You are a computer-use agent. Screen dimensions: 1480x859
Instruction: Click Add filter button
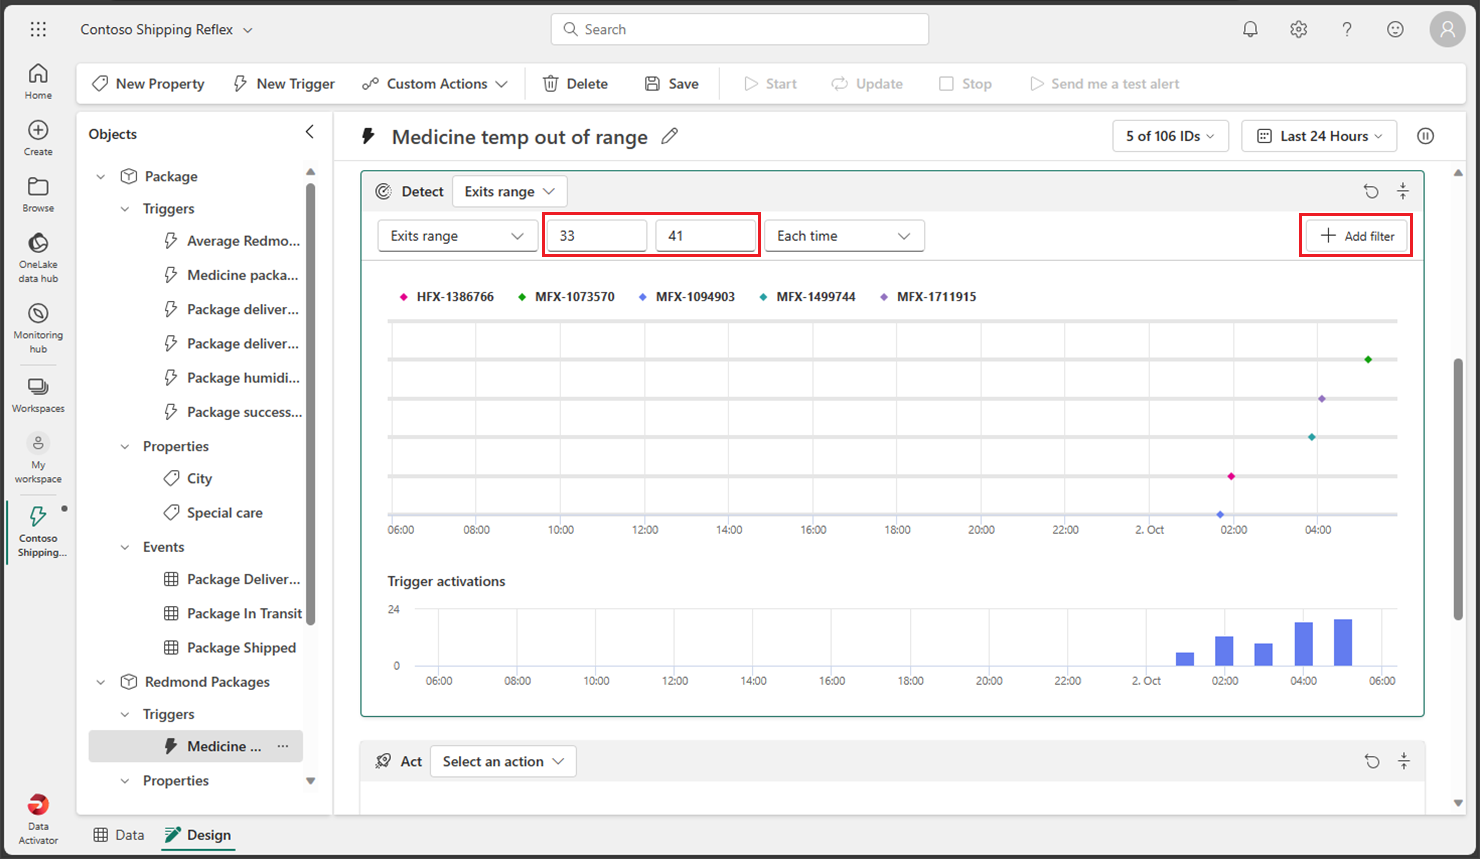pos(1357,236)
